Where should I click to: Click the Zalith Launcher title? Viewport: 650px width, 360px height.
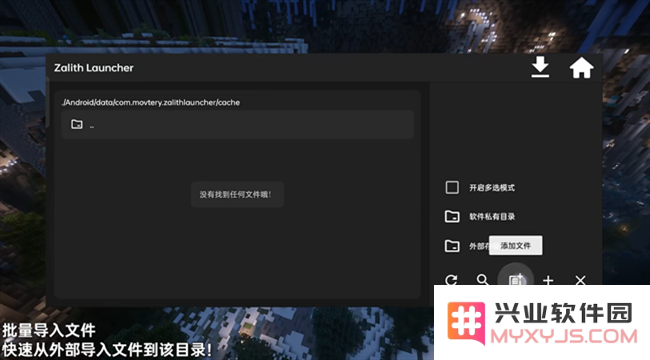point(94,68)
